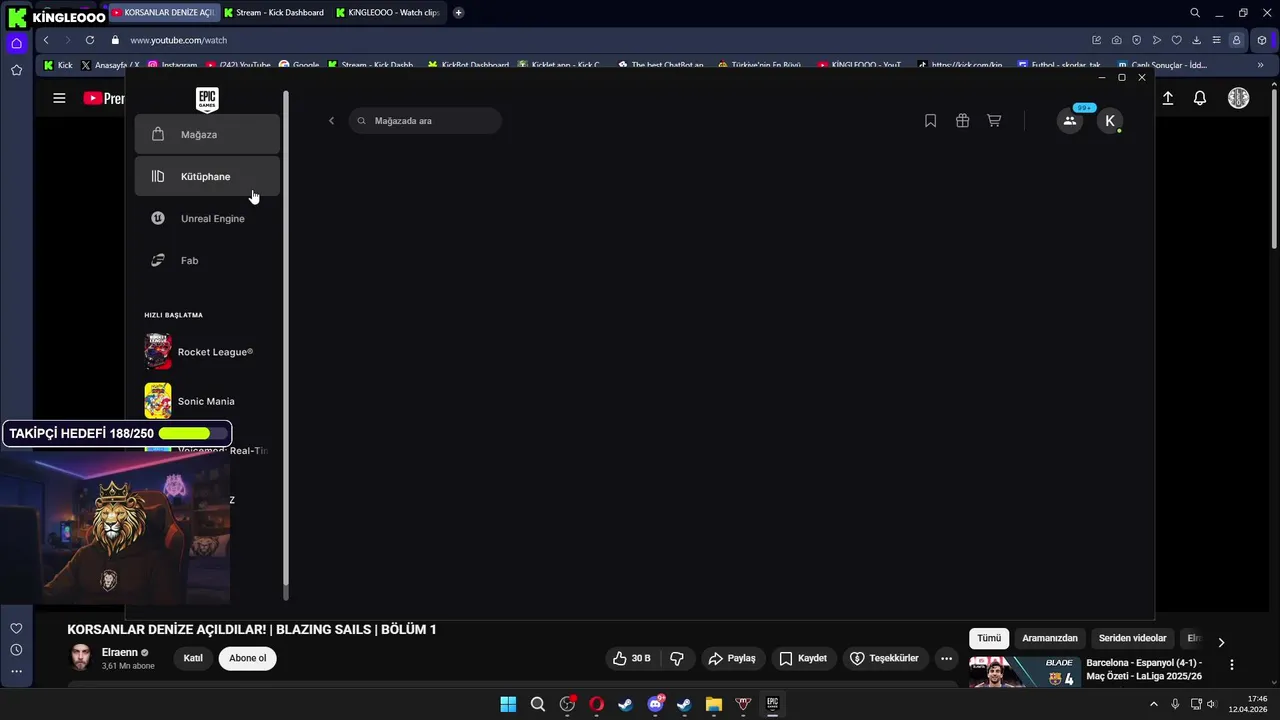Screen dimensions: 1280x720
Task: Open options for Barcelona video suggestion
Action: (x=1232, y=665)
